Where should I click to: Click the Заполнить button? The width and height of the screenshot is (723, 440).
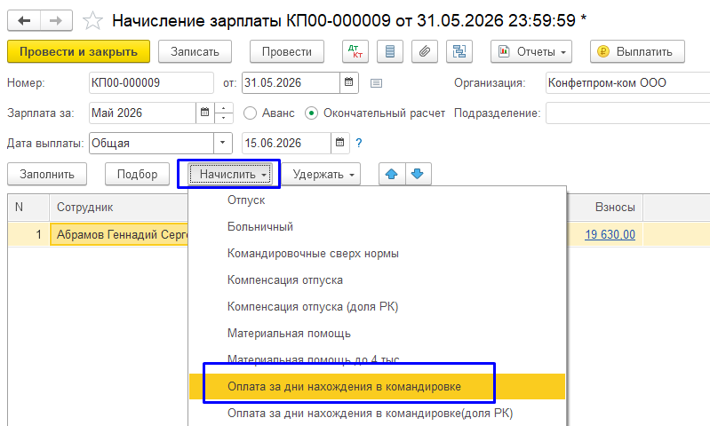pos(47,174)
